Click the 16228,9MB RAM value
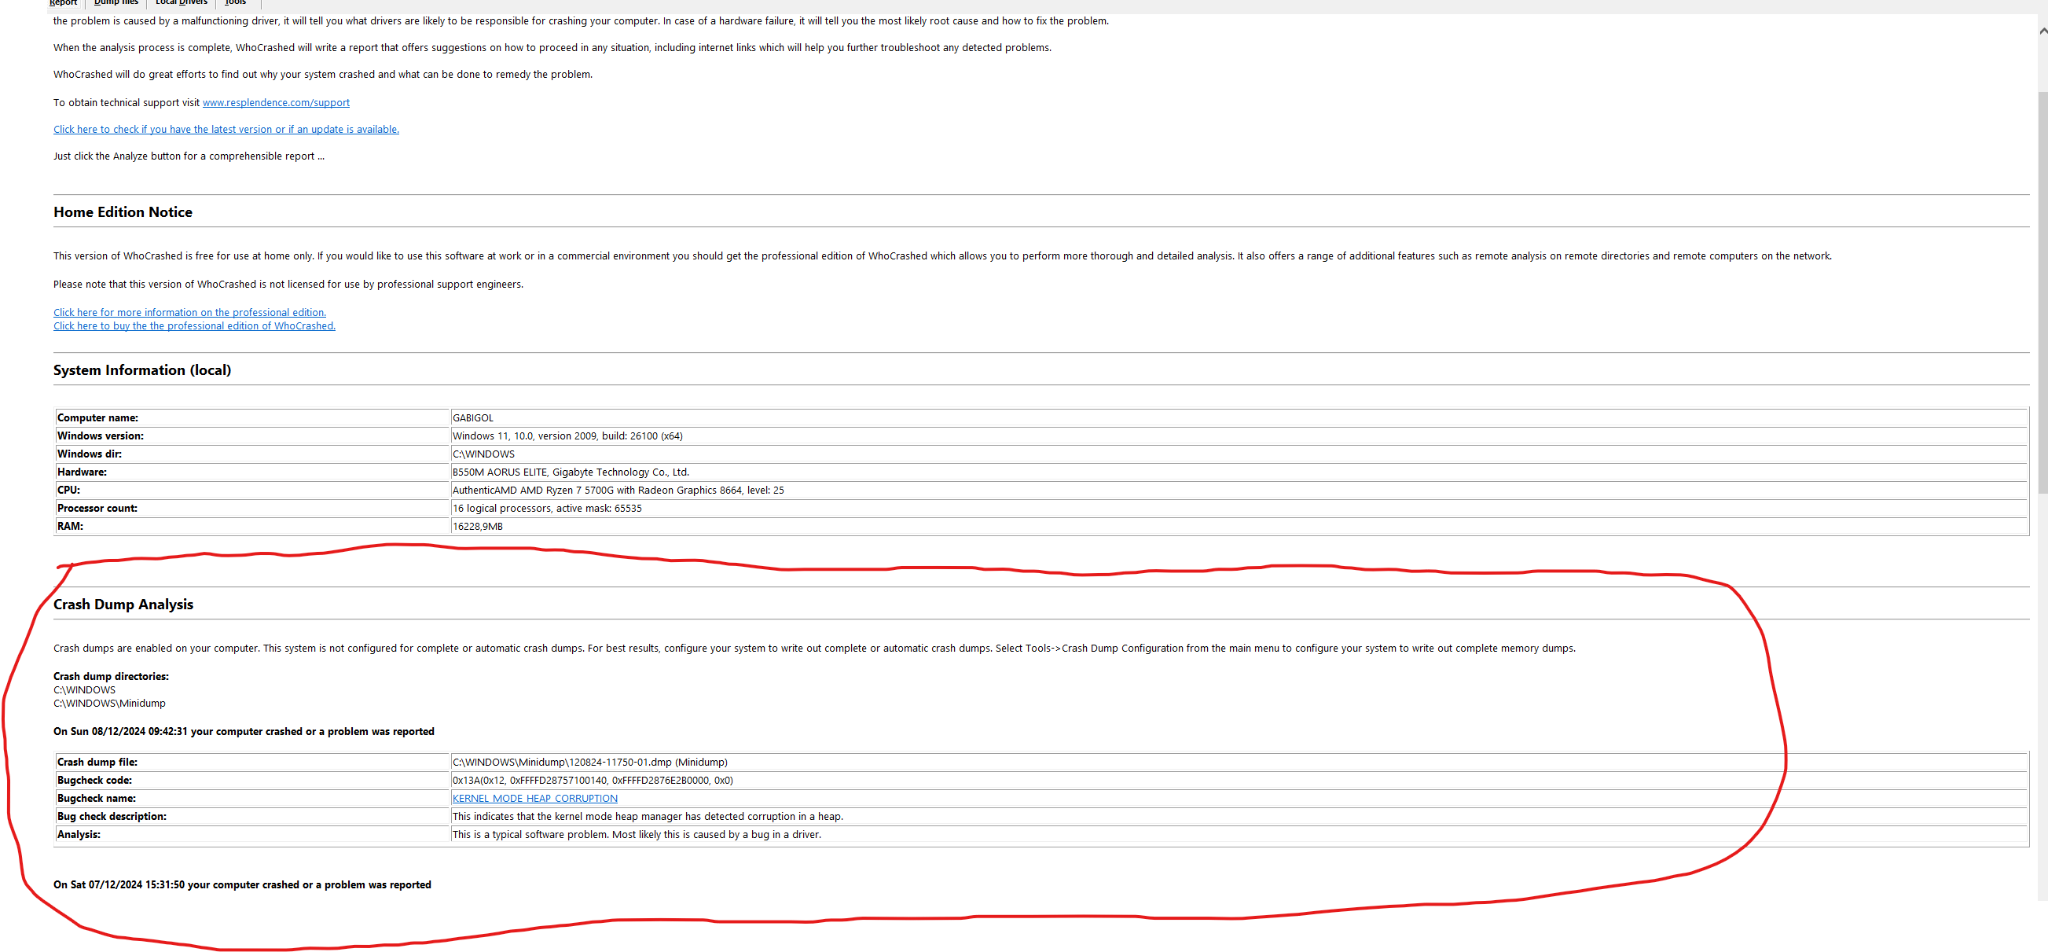Image resolution: width=2048 pixels, height=952 pixels. click(477, 526)
